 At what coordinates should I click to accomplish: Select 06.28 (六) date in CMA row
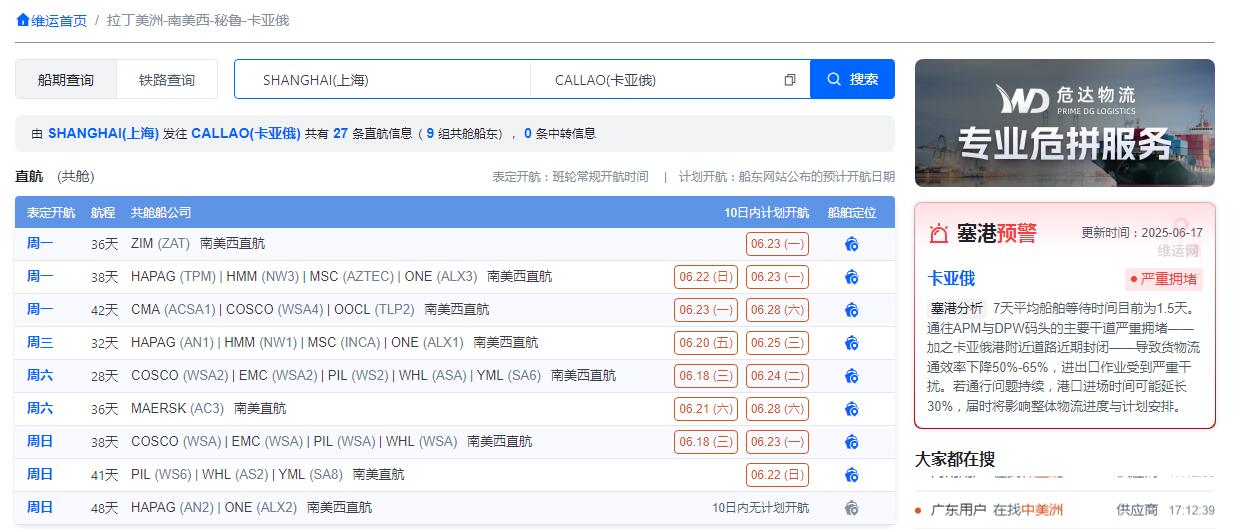777,310
